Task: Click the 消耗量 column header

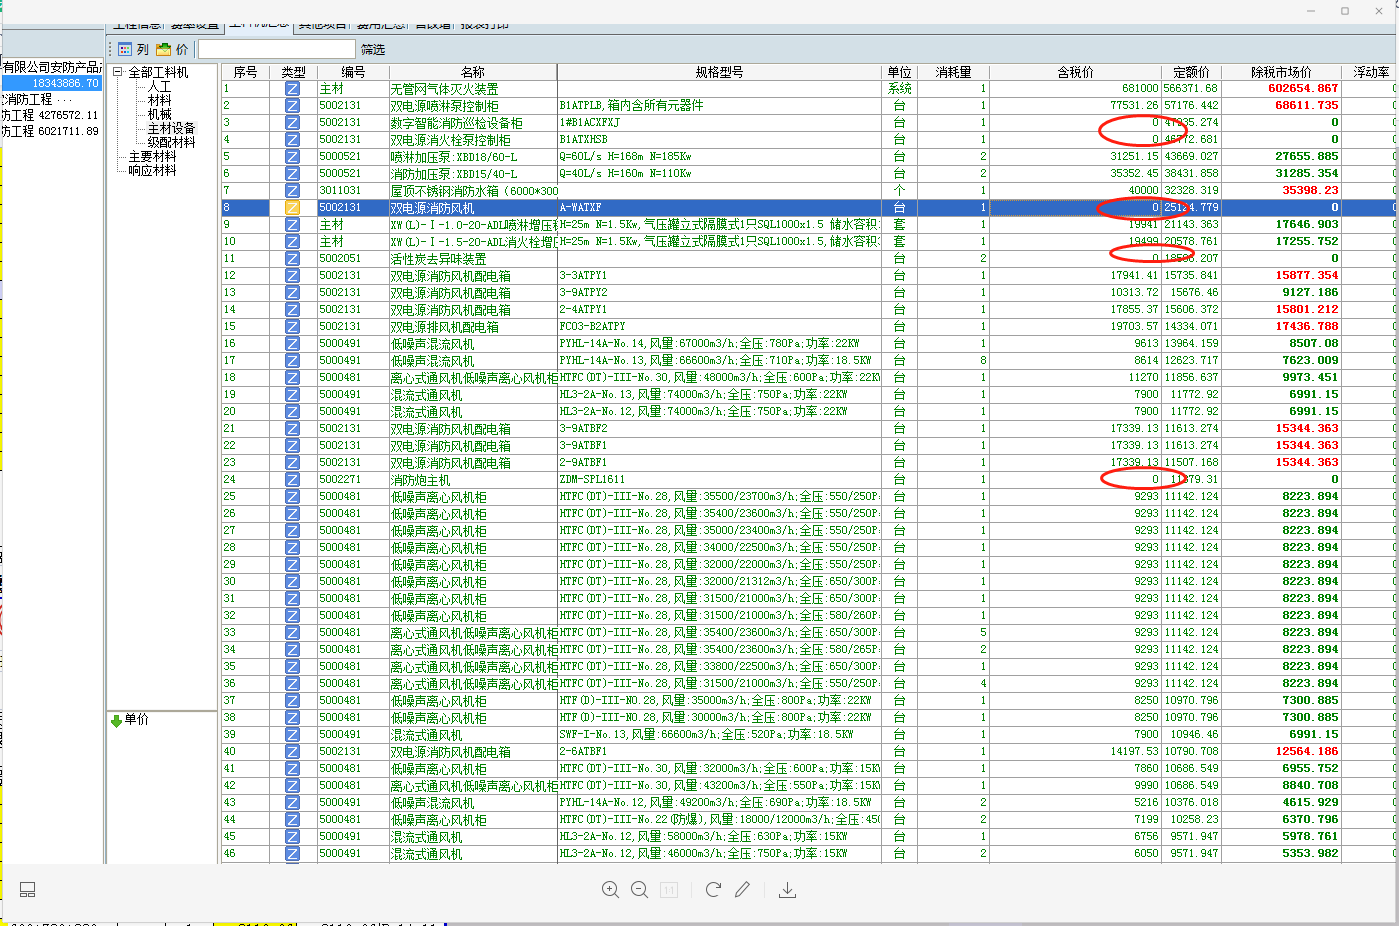Action: tap(953, 72)
